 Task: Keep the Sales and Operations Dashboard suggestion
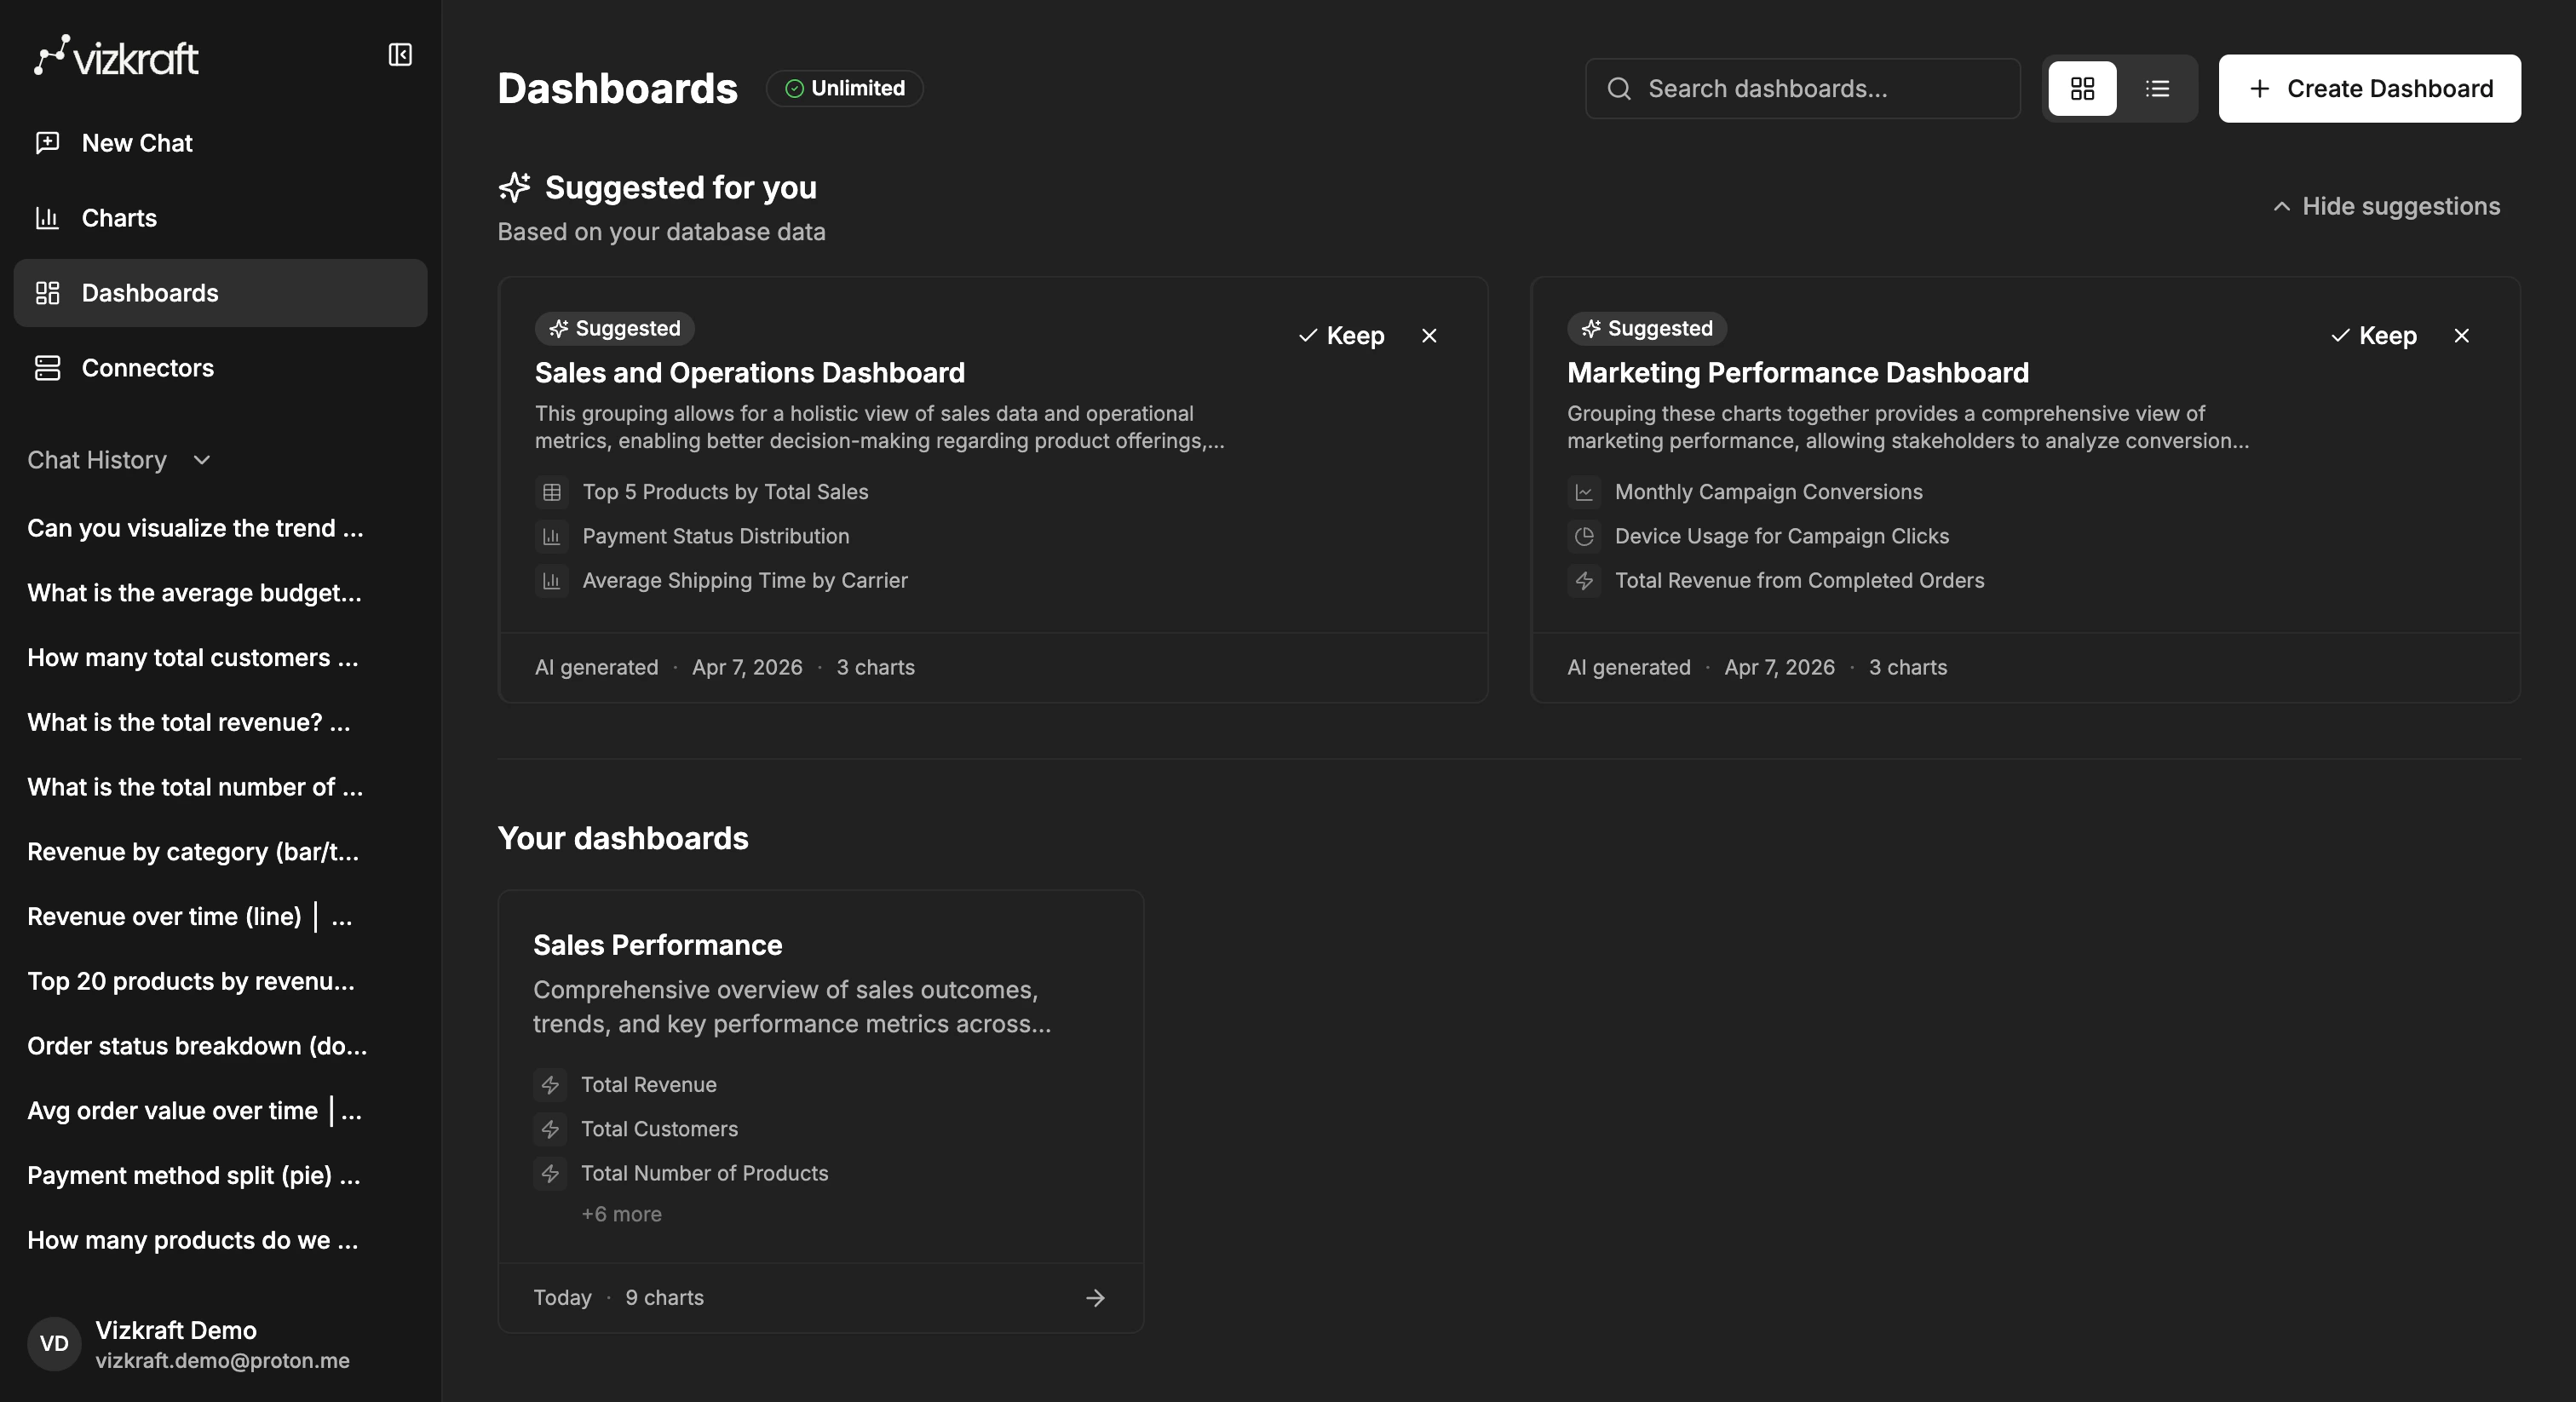1342,335
